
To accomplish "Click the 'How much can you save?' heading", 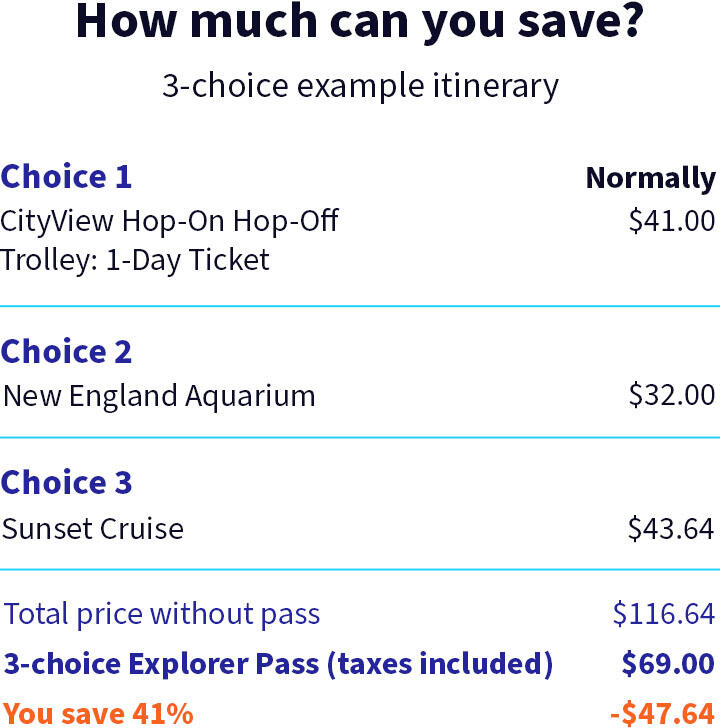I will pos(360,22).
